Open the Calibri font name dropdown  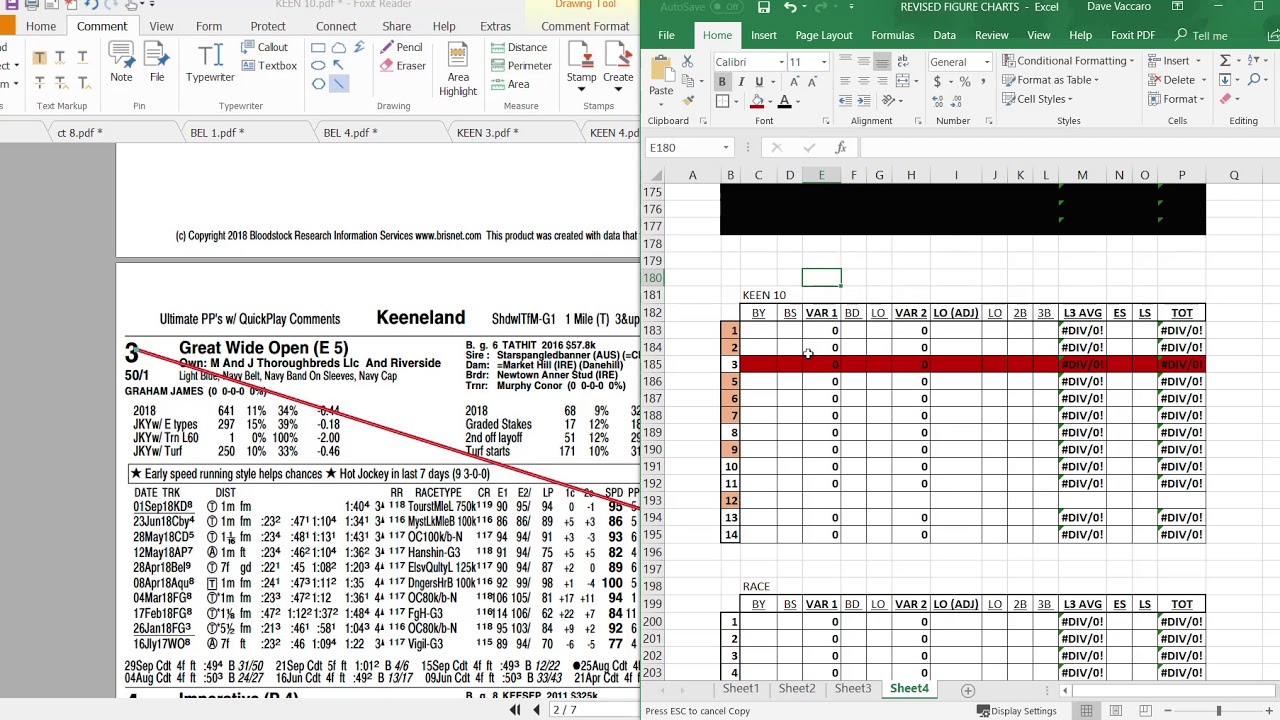point(781,62)
